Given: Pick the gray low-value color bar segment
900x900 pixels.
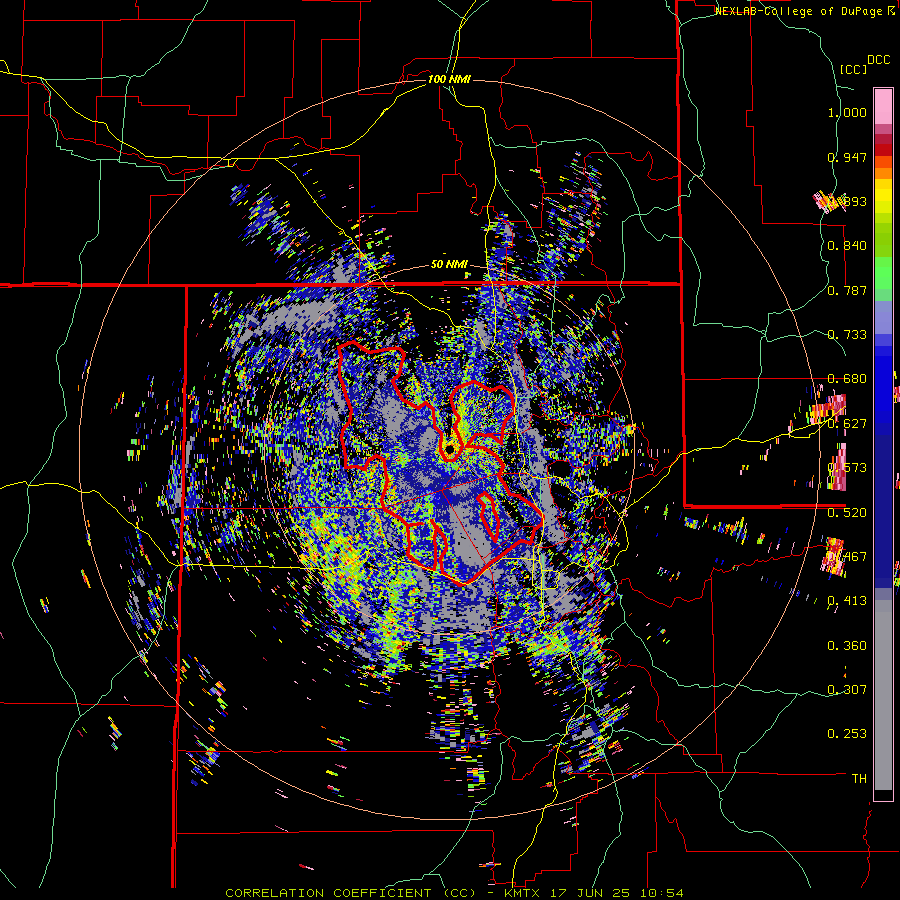Looking at the screenshot, I should point(883,695).
